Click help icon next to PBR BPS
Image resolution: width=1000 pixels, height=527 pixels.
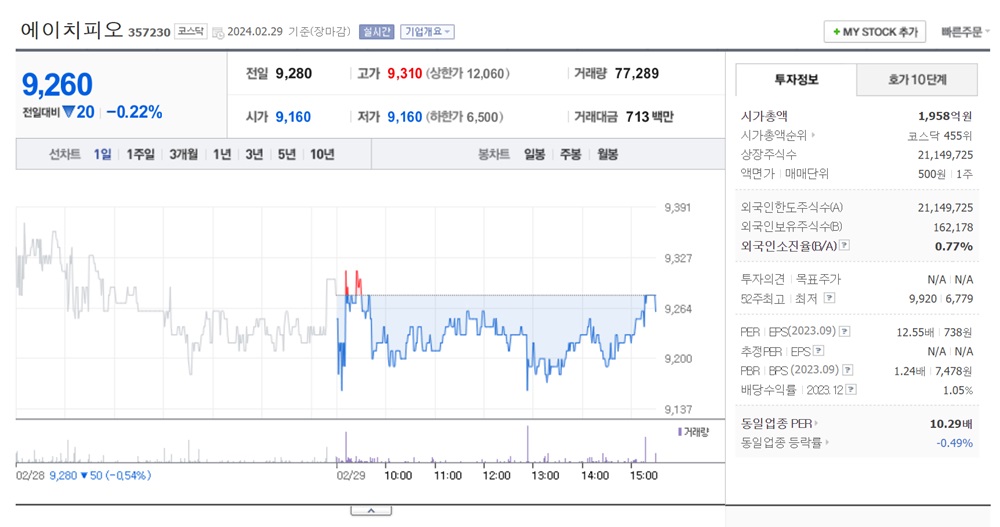click(848, 369)
